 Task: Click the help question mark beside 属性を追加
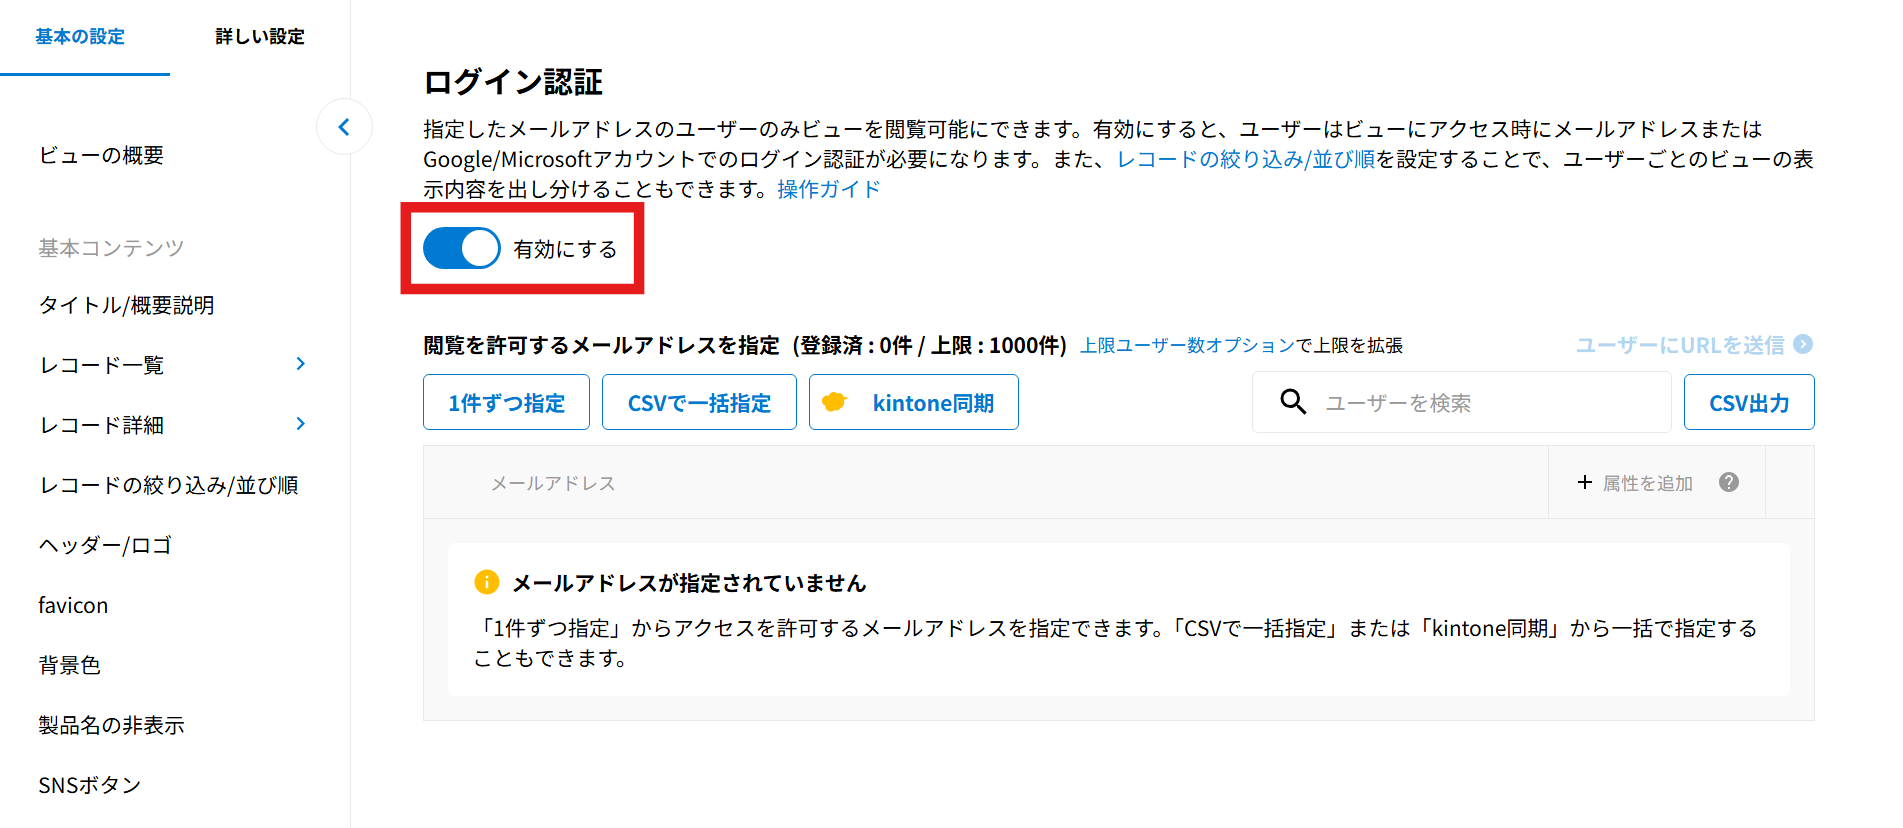click(x=1728, y=482)
